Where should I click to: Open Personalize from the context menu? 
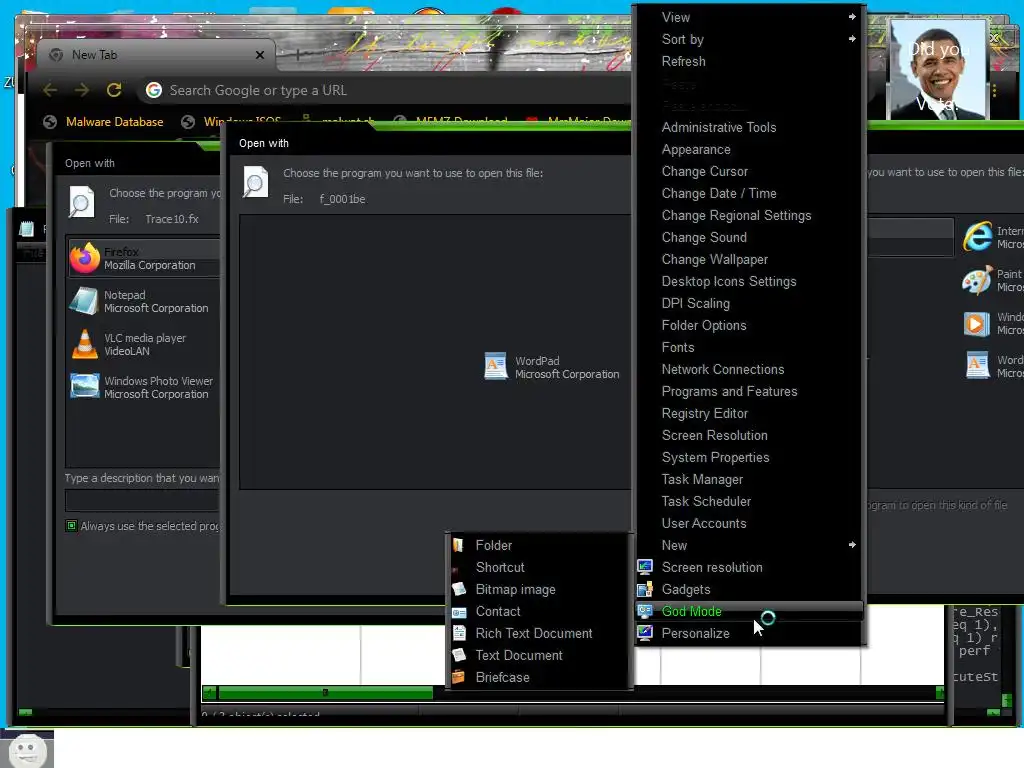(749, 633)
